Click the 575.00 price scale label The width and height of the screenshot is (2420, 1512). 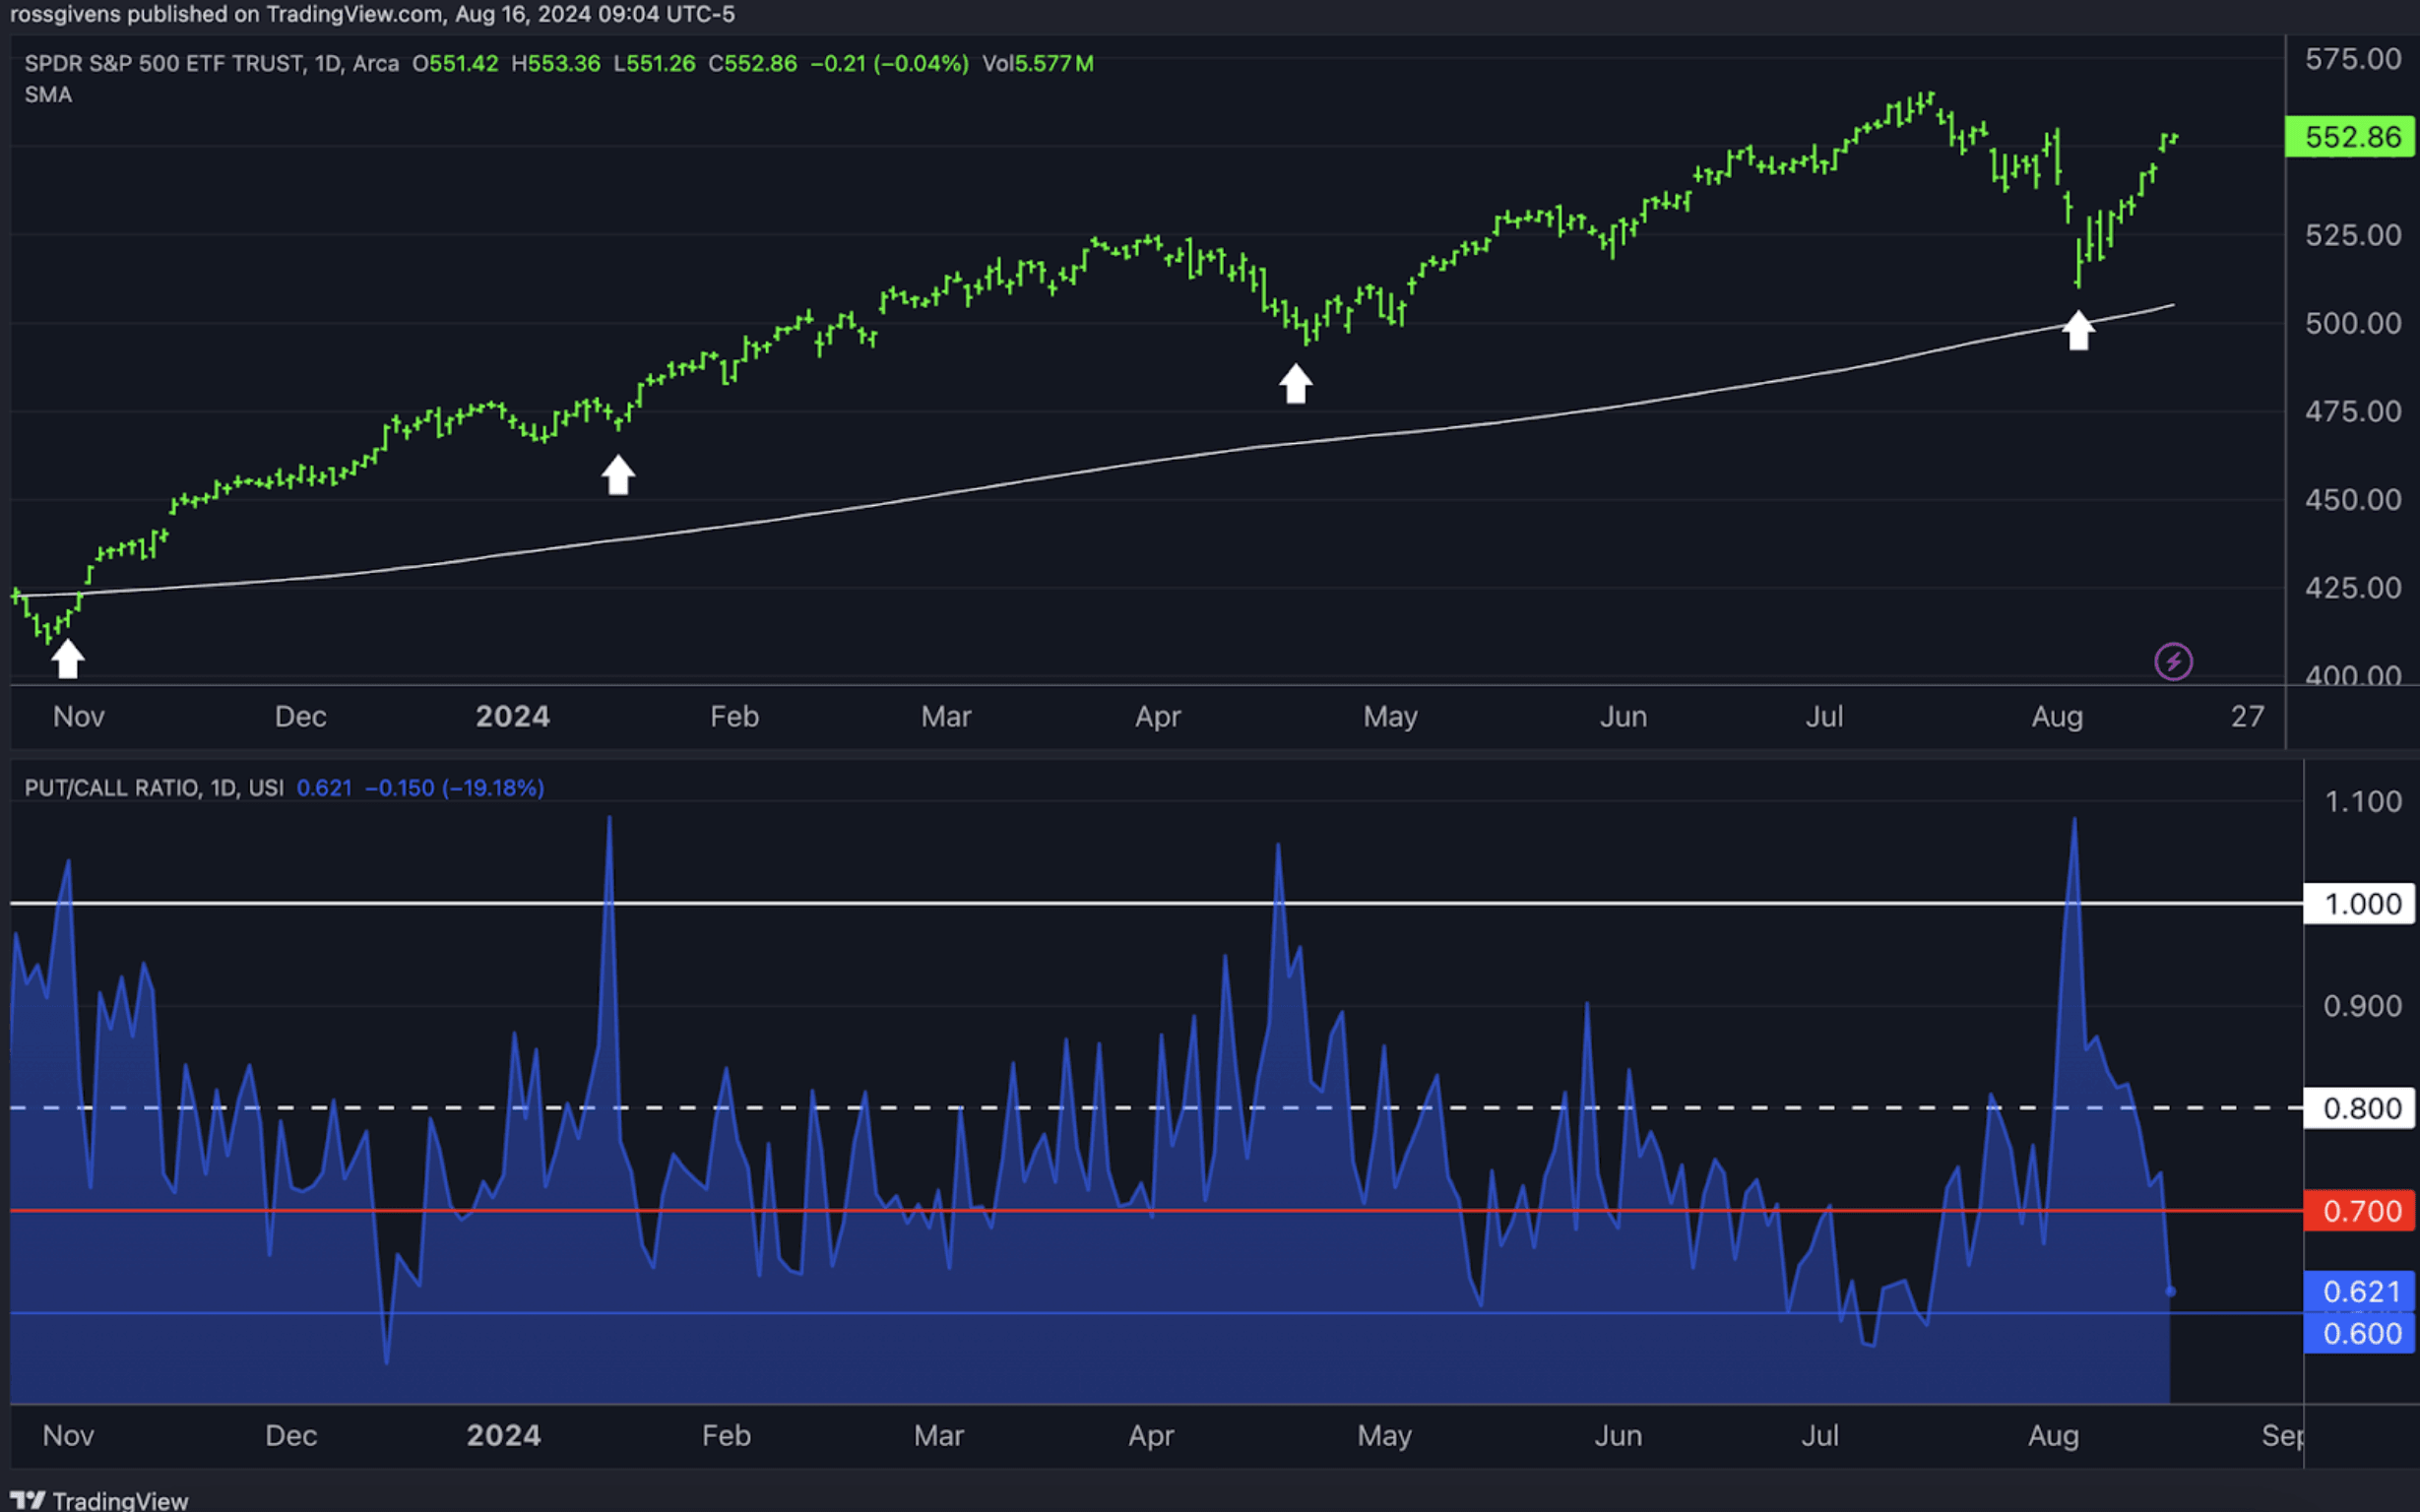(2352, 59)
